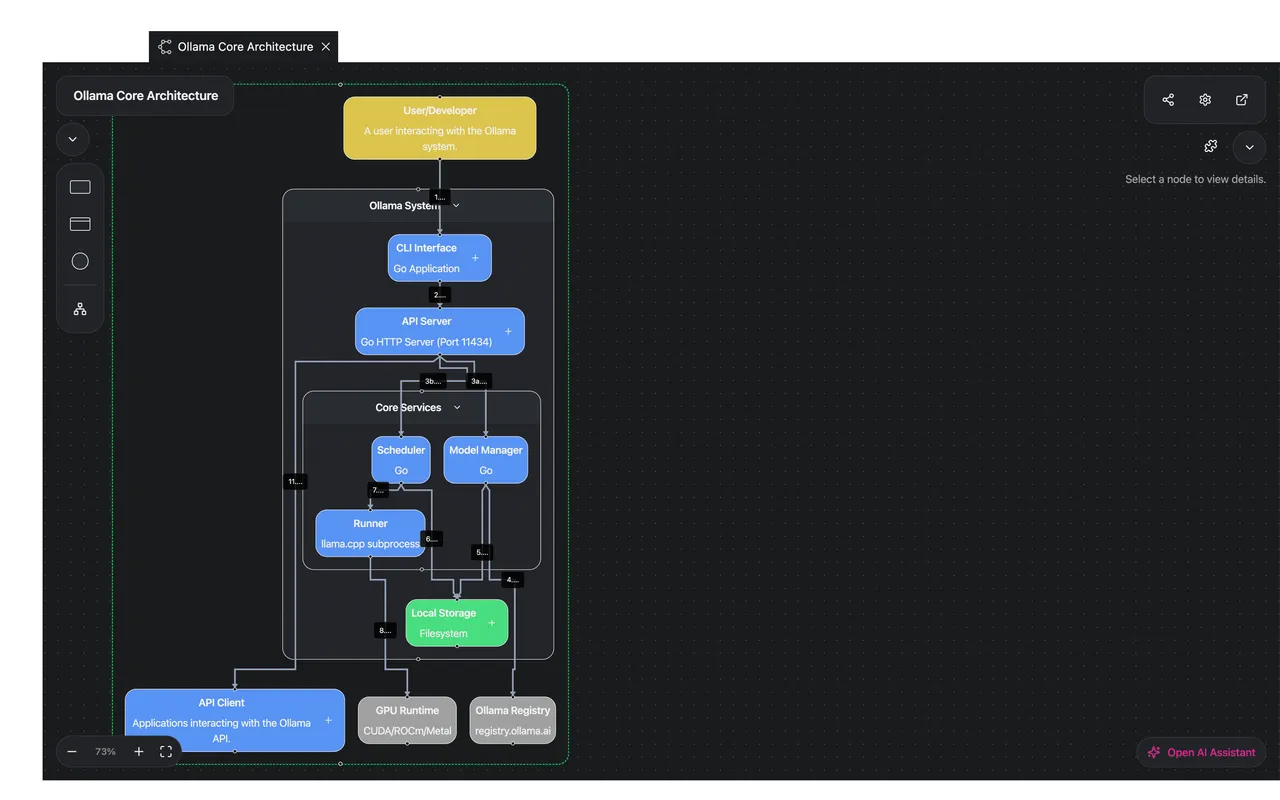
Task: Click the edge label 8
Action: tap(386, 630)
